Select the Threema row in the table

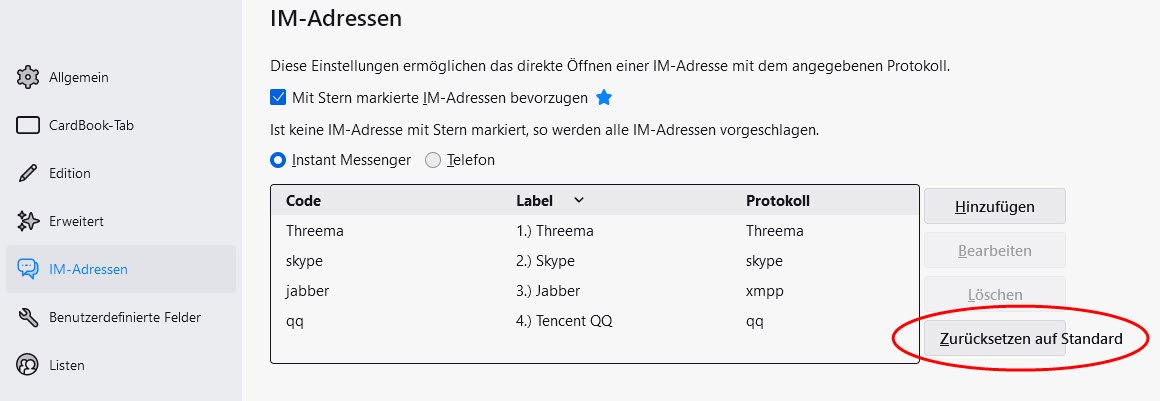[x=594, y=231]
